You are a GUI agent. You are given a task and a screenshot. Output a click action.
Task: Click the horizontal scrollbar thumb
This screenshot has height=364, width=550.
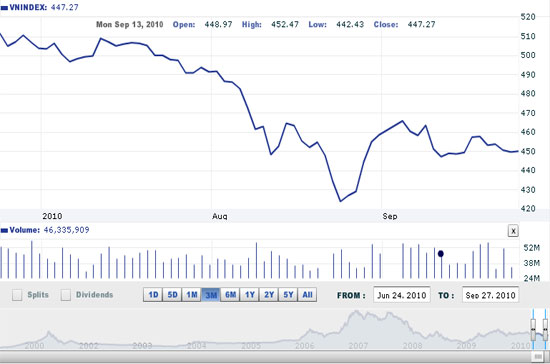(538, 357)
